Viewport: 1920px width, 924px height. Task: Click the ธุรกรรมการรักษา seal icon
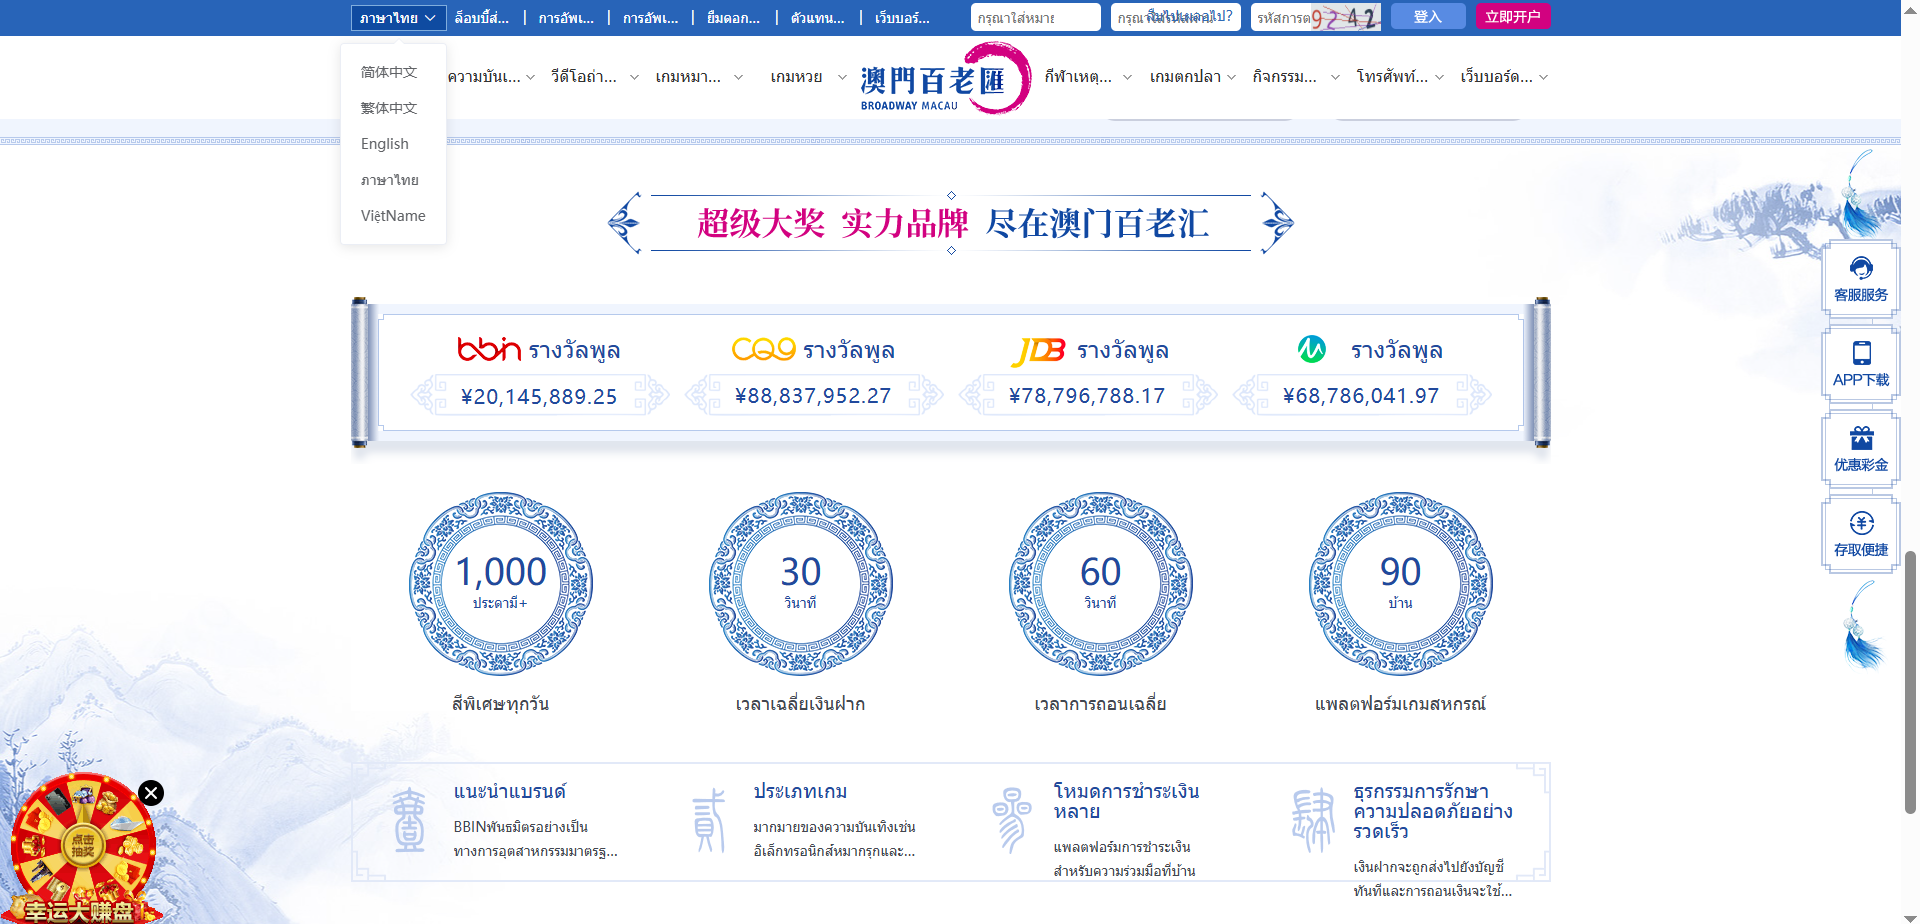1313,820
